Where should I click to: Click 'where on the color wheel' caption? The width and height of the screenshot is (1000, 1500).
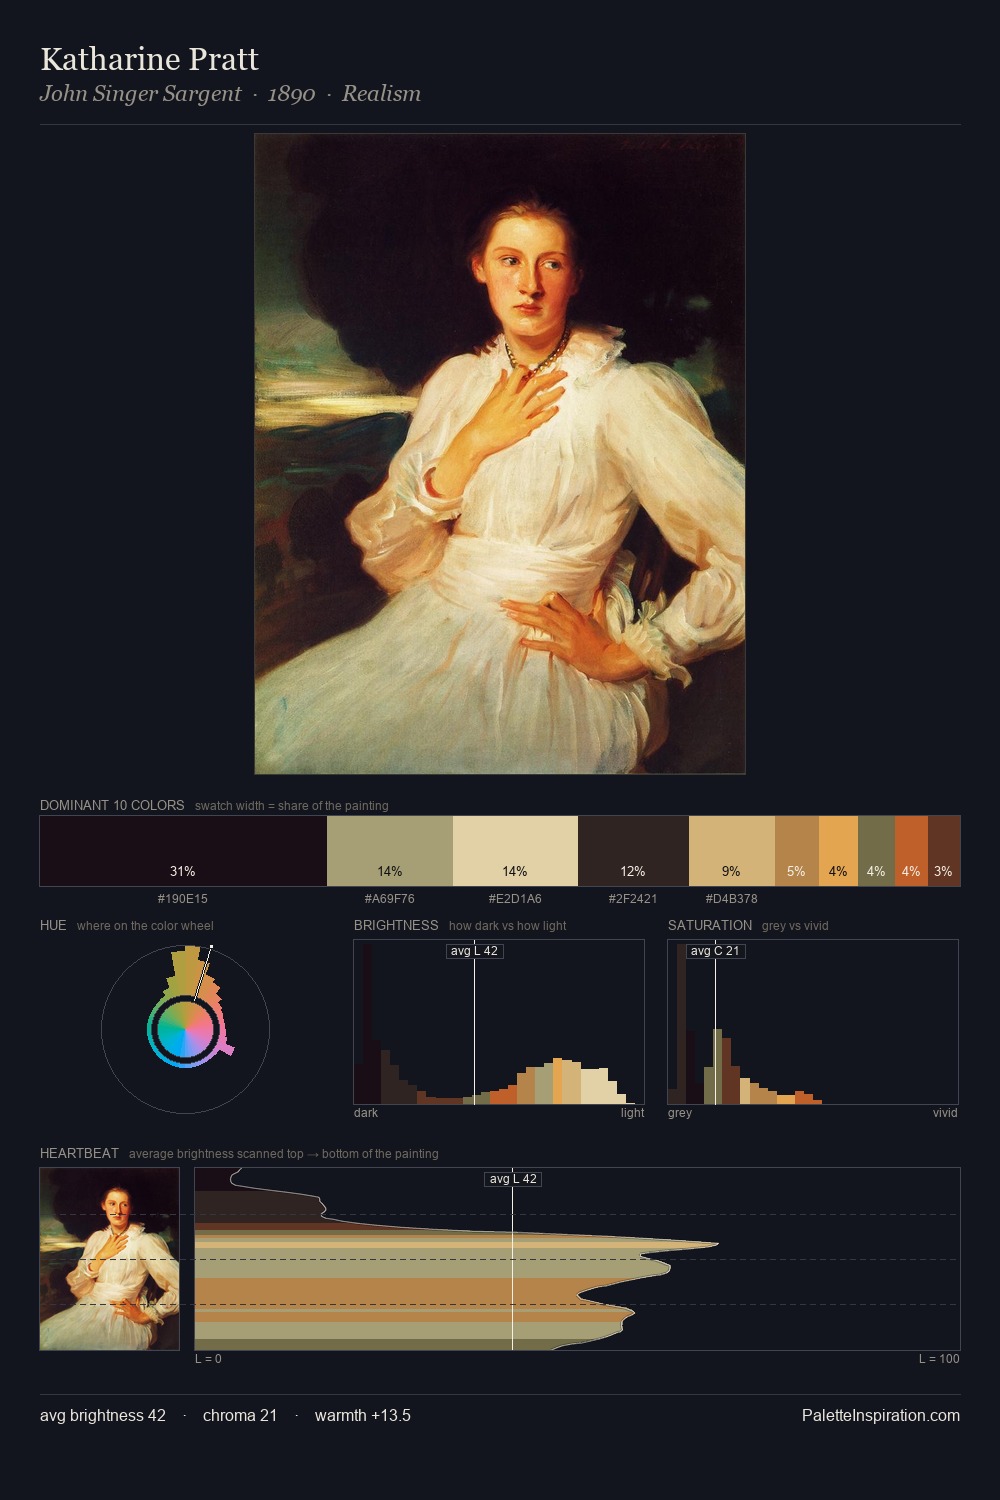145,926
